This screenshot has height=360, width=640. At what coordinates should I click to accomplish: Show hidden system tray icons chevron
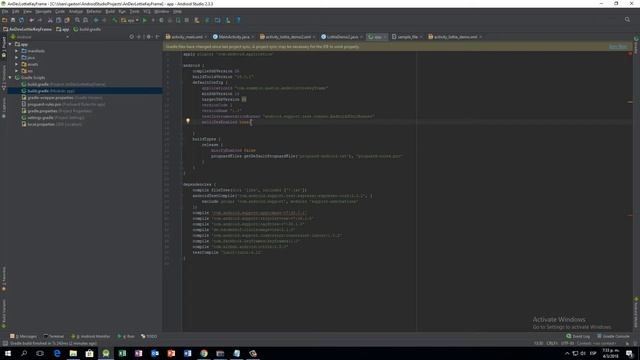click(567, 353)
